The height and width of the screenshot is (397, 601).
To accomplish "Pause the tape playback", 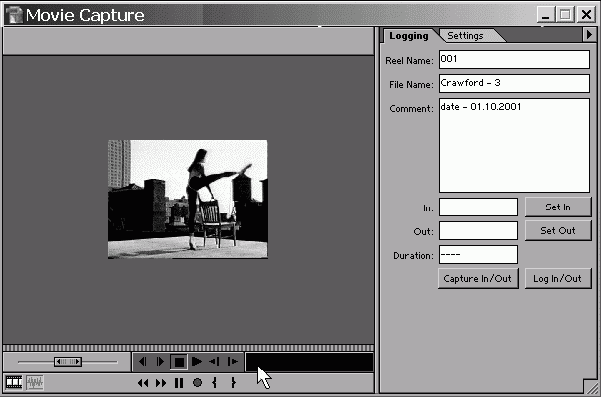I will (x=179, y=383).
